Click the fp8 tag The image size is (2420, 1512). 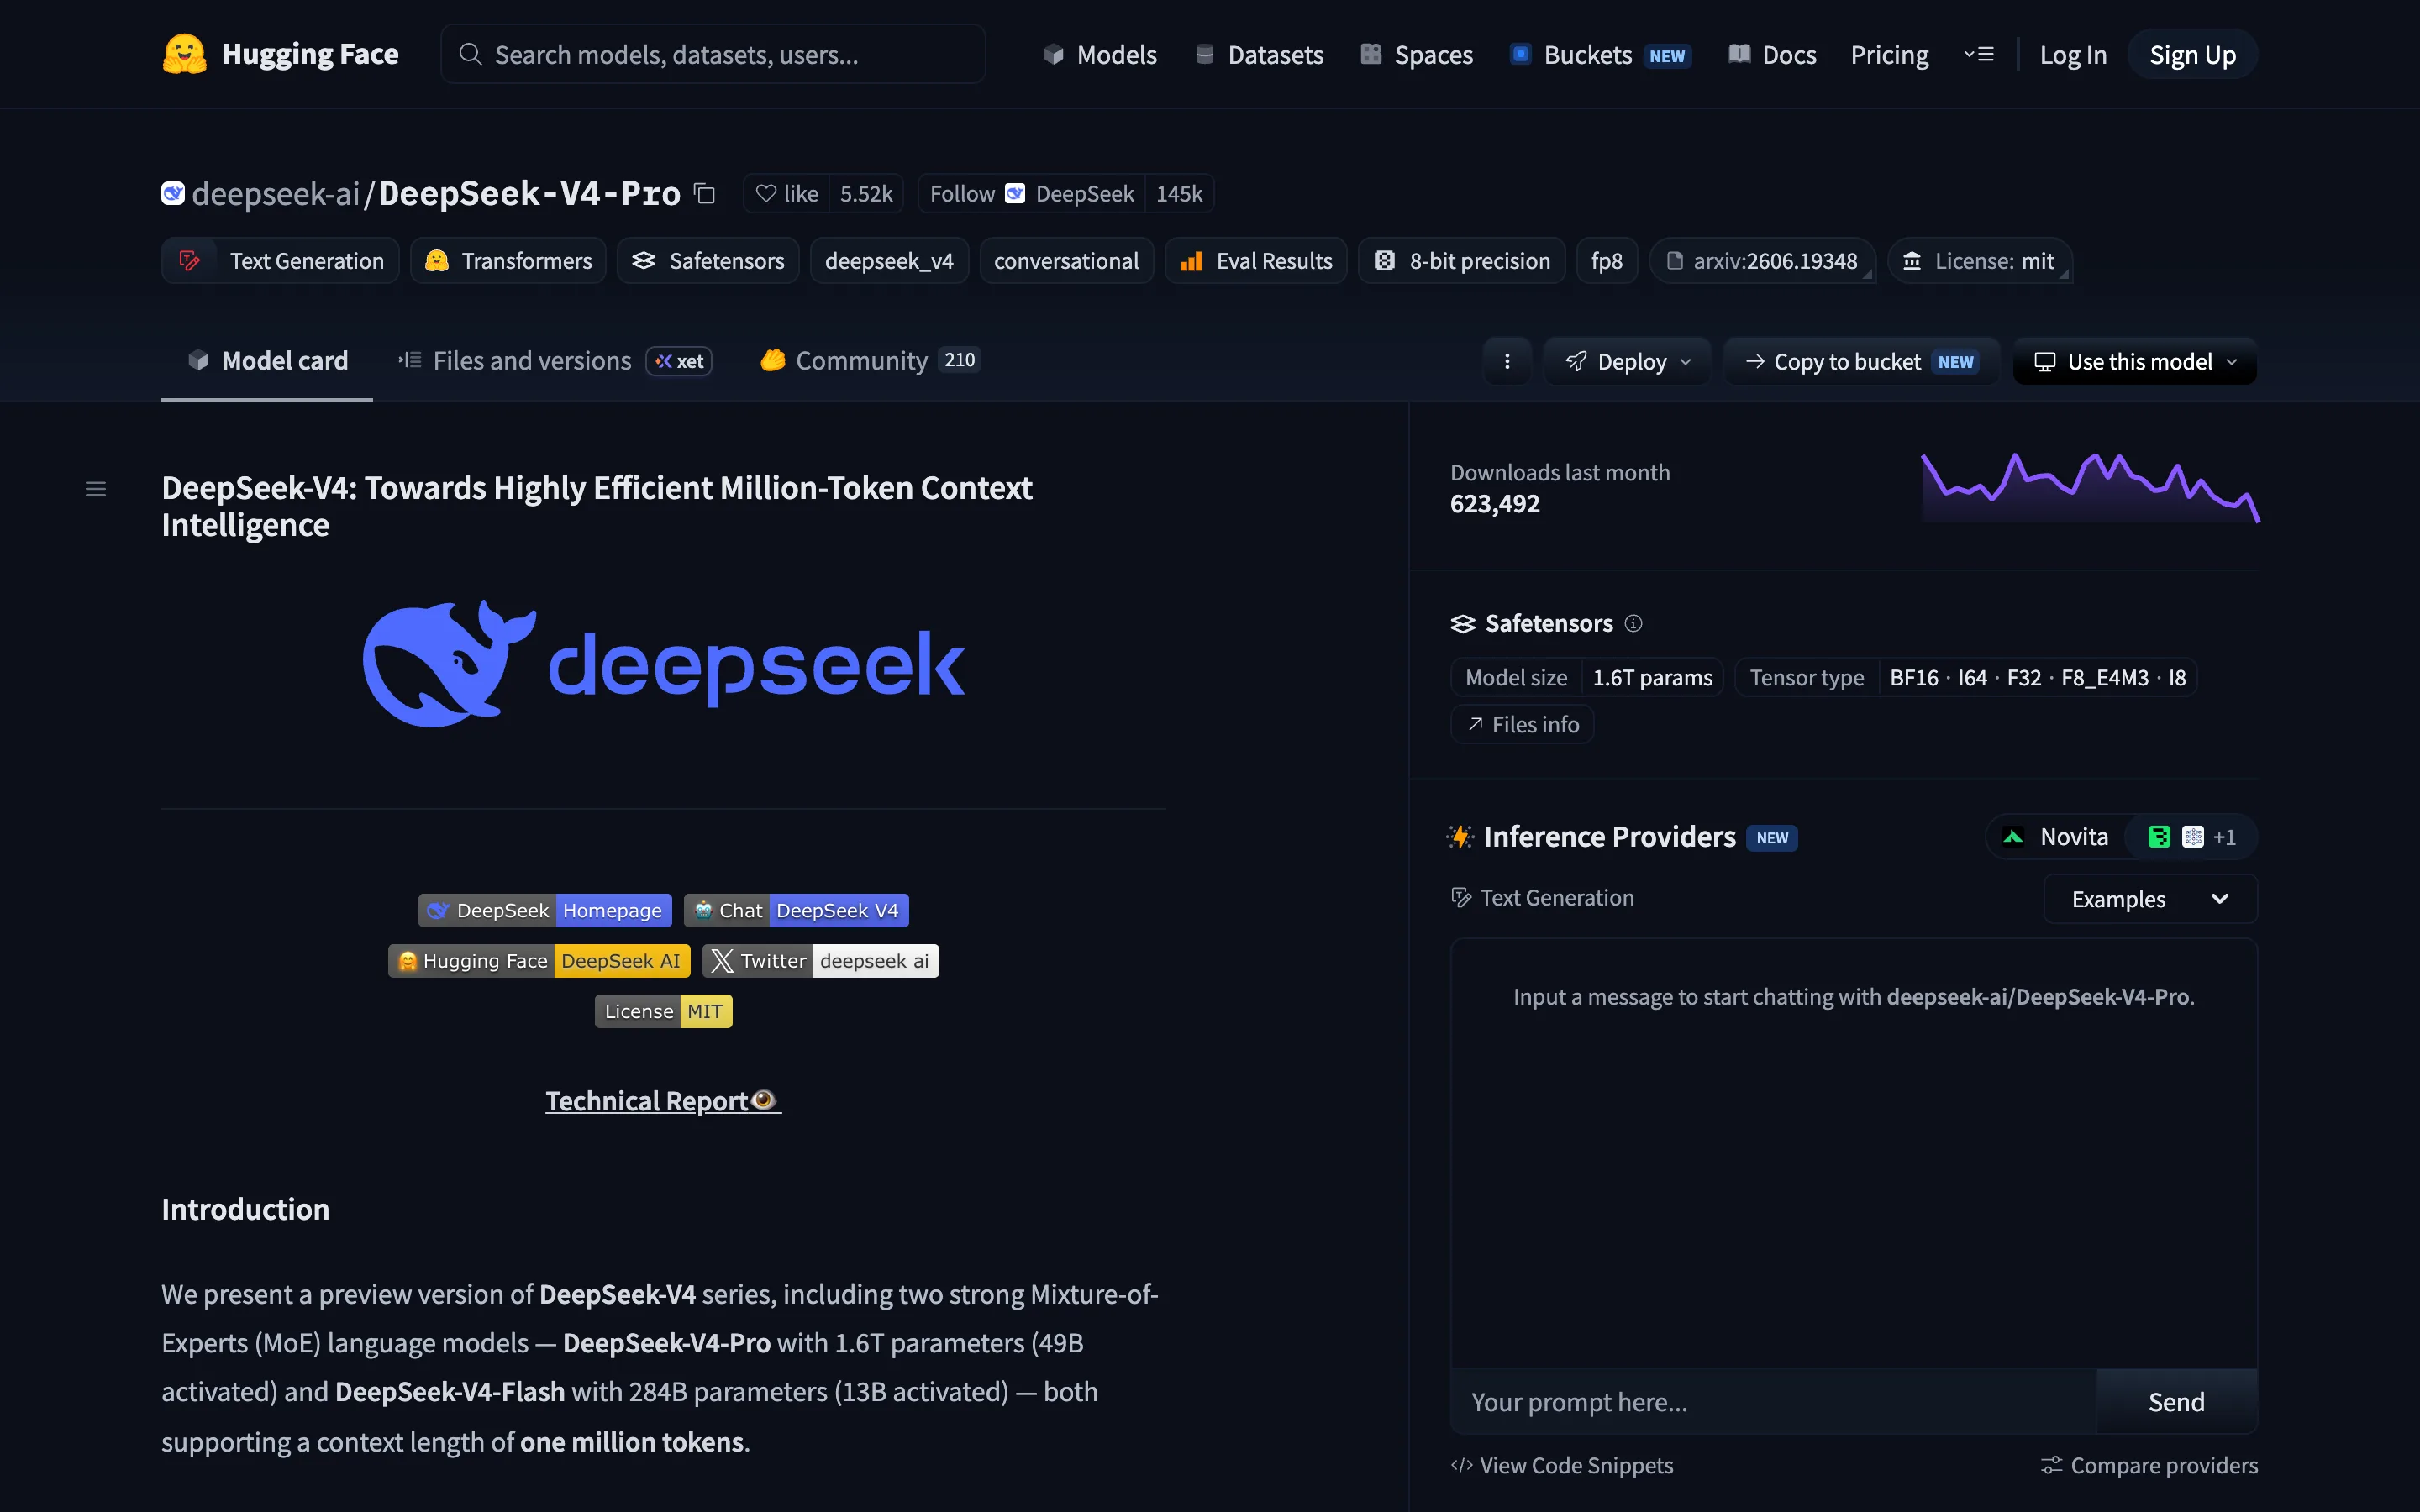tap(1607, 261)
